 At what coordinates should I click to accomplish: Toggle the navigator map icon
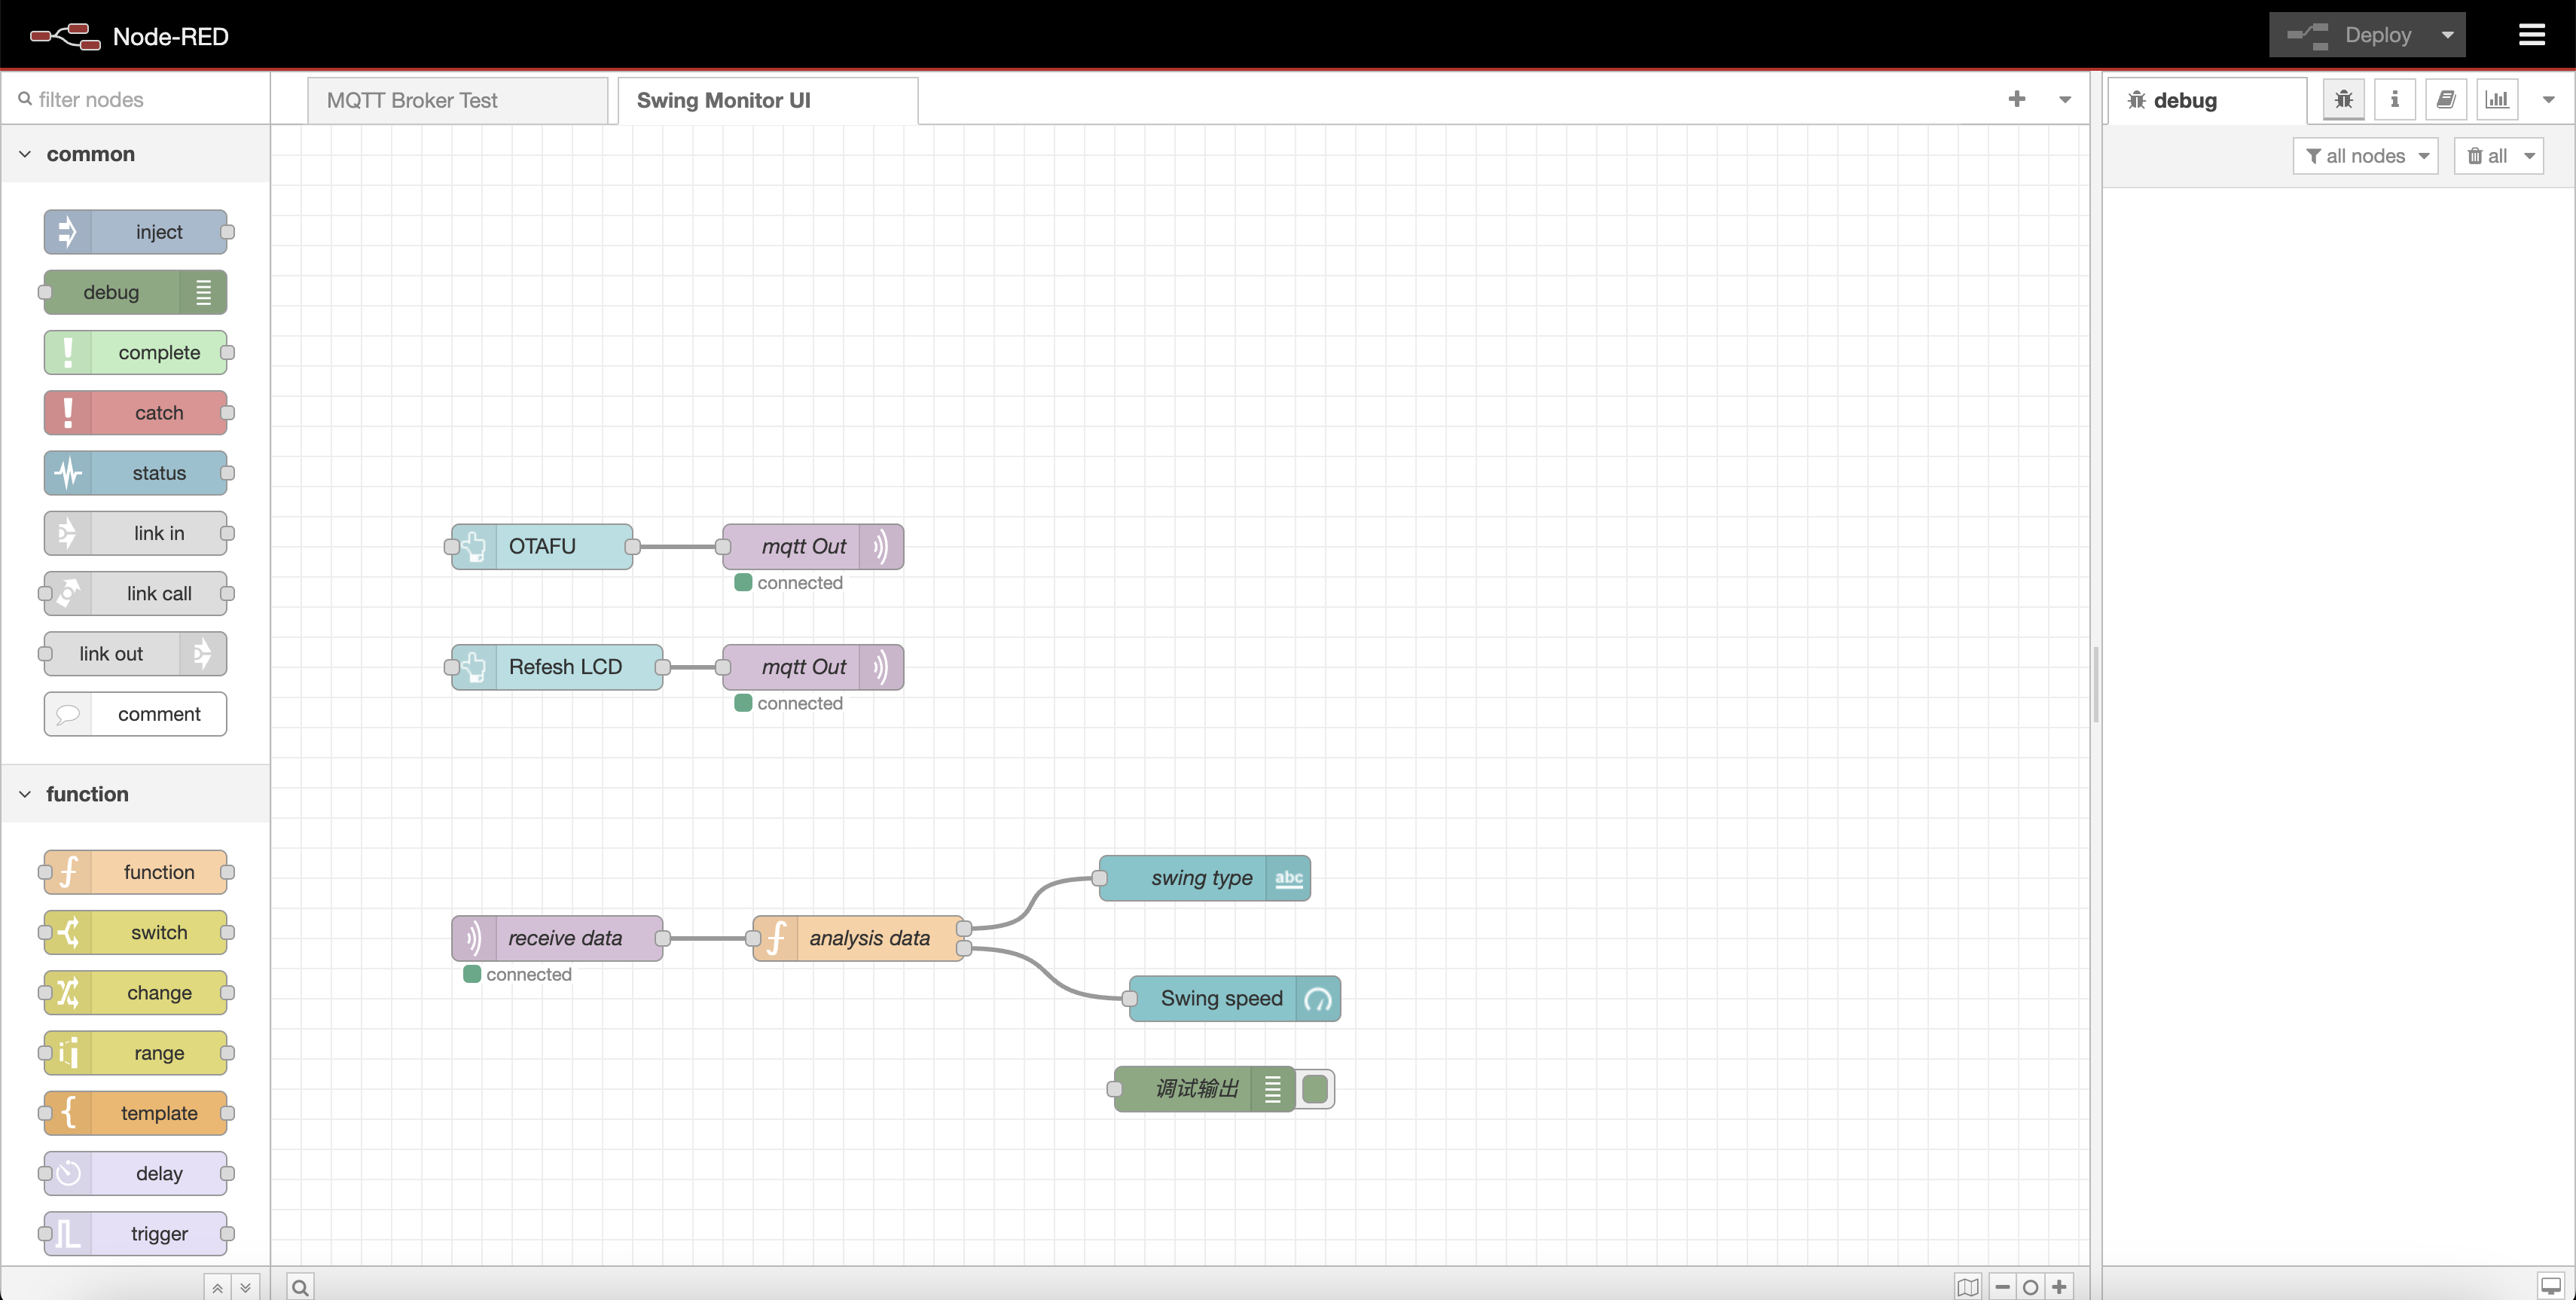(x=1967, y=1287)
